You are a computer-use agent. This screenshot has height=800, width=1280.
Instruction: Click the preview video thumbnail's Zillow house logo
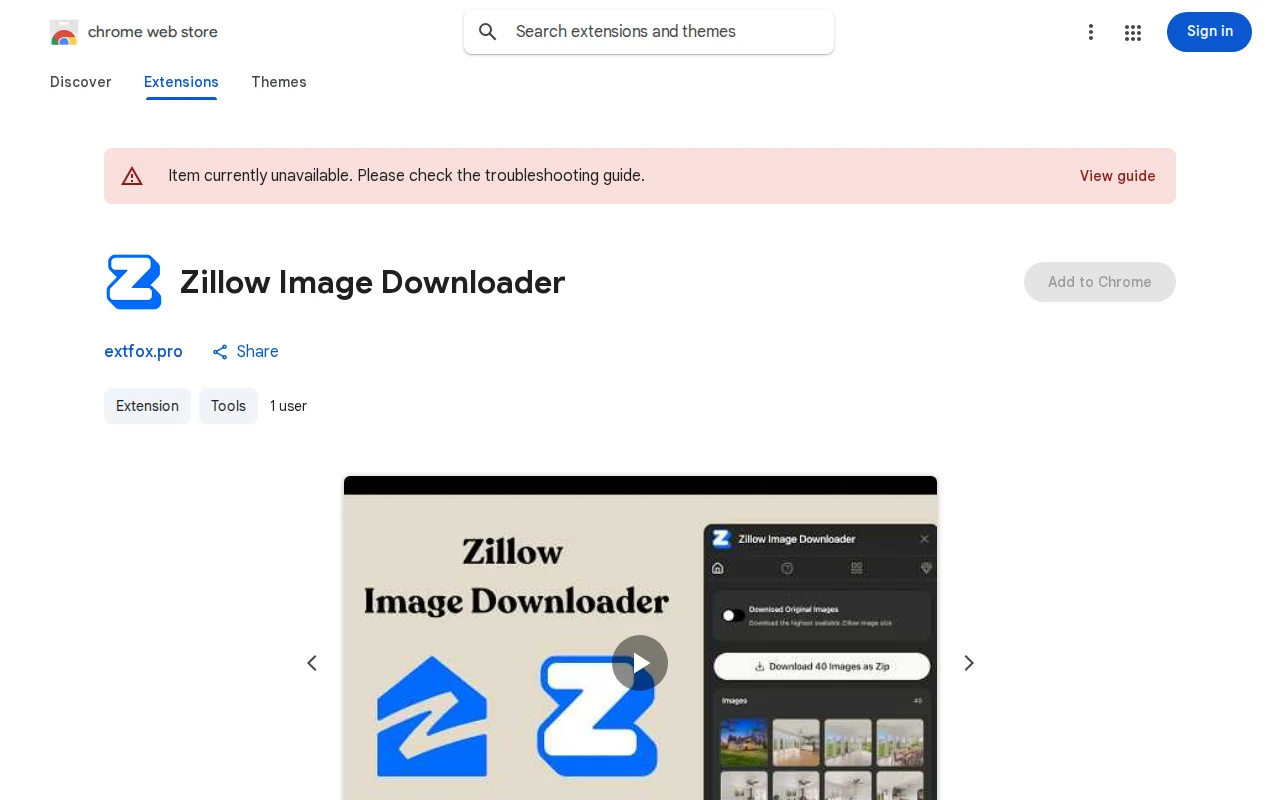[x=432, y=717]
